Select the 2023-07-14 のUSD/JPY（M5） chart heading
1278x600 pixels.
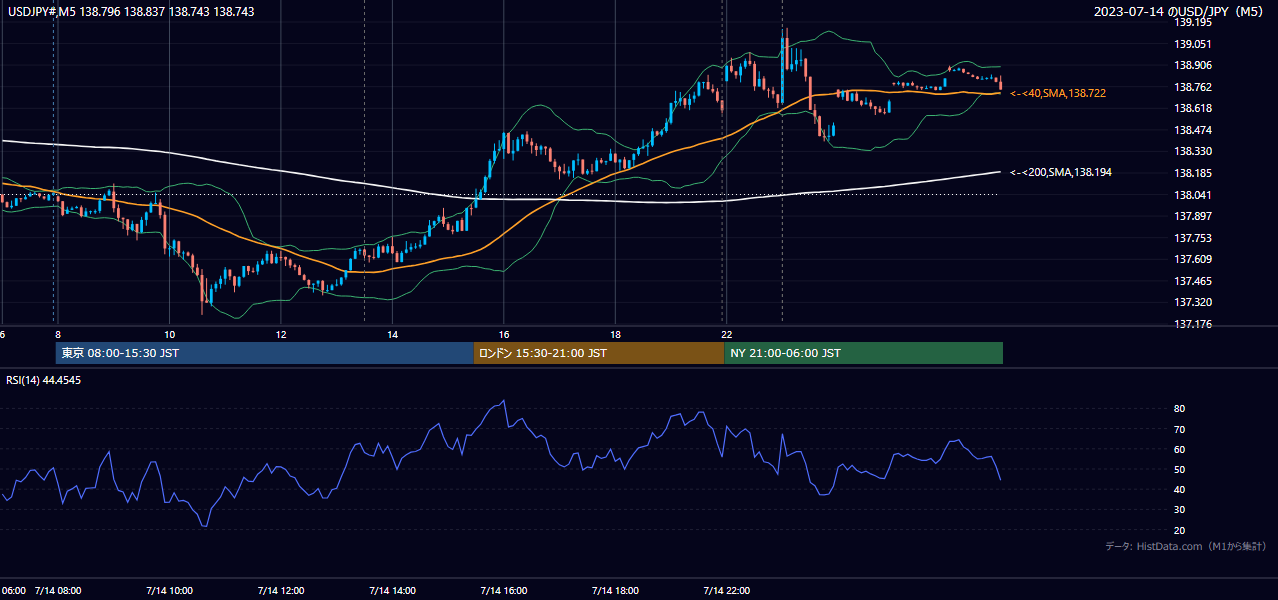[x=1180, y=12]
